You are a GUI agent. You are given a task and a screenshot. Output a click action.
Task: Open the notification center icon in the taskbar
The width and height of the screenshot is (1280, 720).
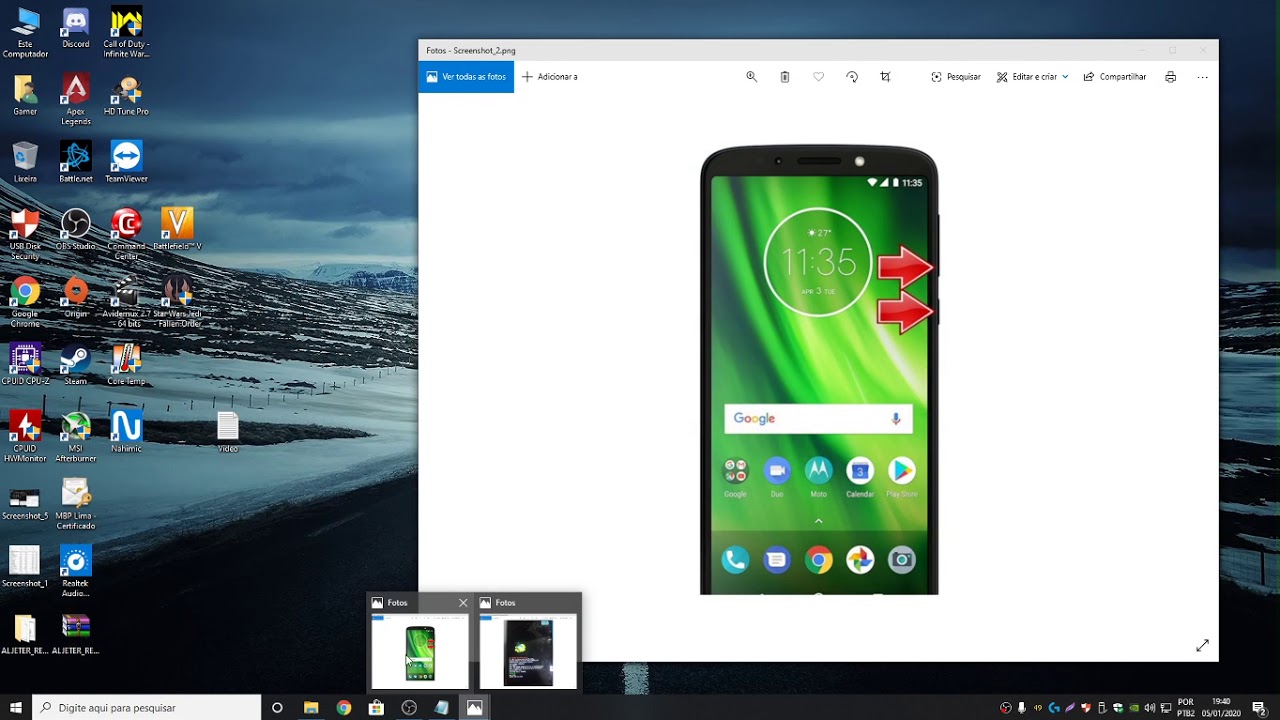pos(1259,707)
